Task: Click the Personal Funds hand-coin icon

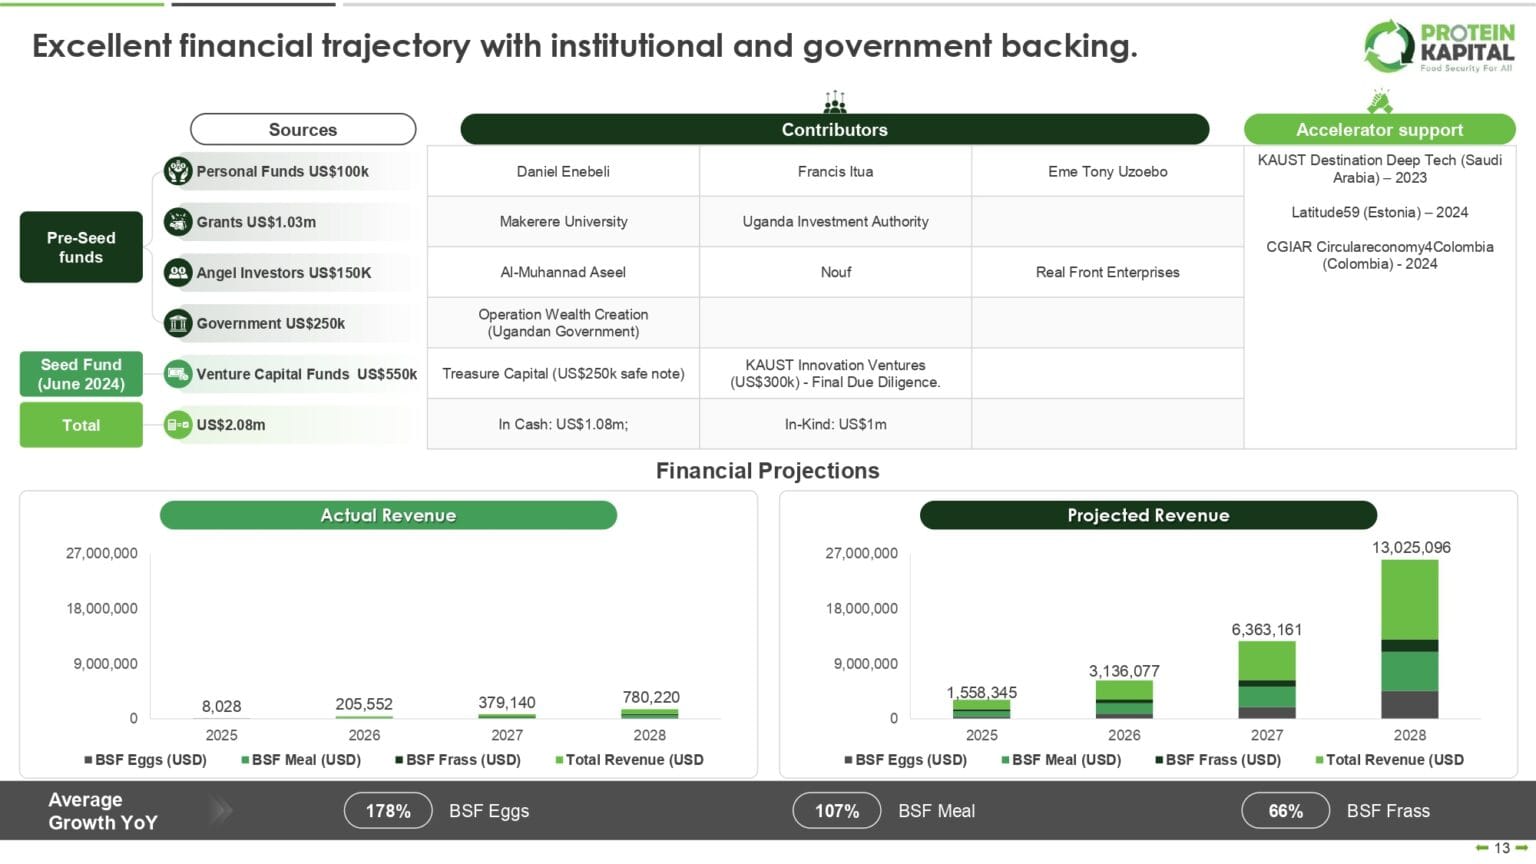Action: pyautogui.click(x=178, y=171)
